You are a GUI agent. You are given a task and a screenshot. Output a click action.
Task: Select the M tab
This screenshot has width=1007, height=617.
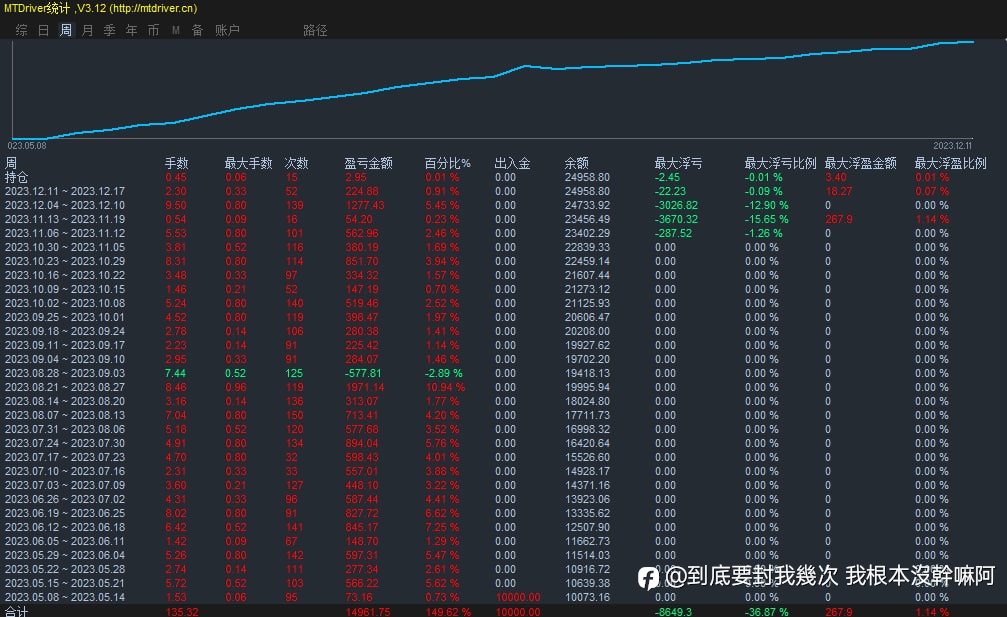coord(175,30)
